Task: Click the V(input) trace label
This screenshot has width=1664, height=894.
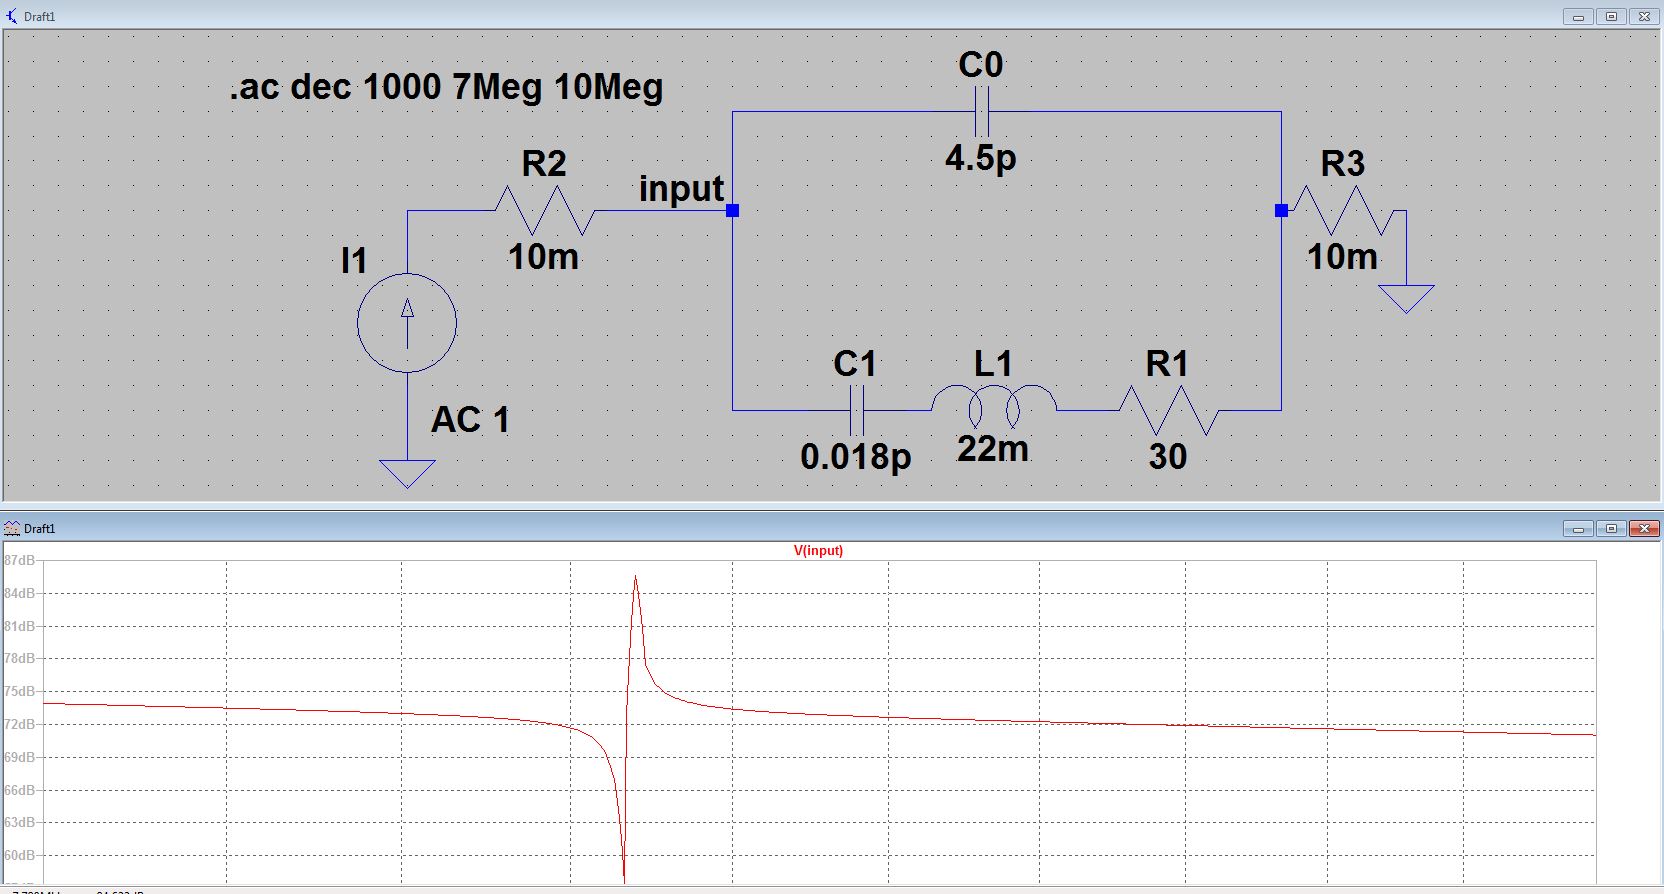Action: [x=818, y=551]
